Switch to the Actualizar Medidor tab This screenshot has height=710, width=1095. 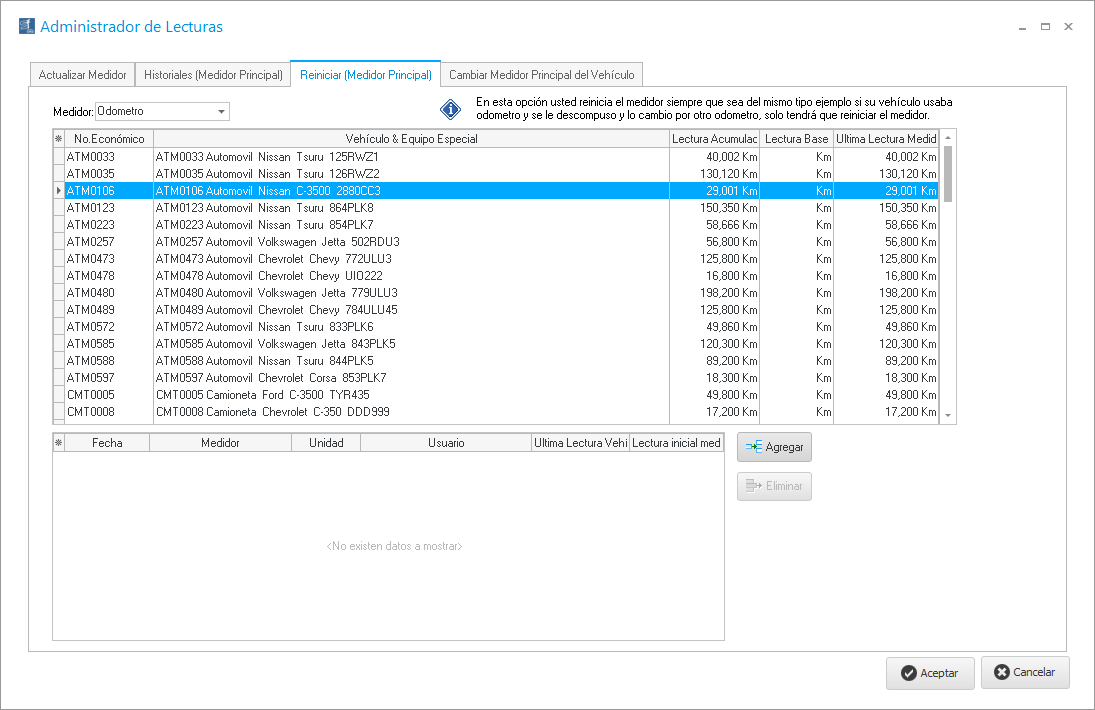[x=82, y=75]
